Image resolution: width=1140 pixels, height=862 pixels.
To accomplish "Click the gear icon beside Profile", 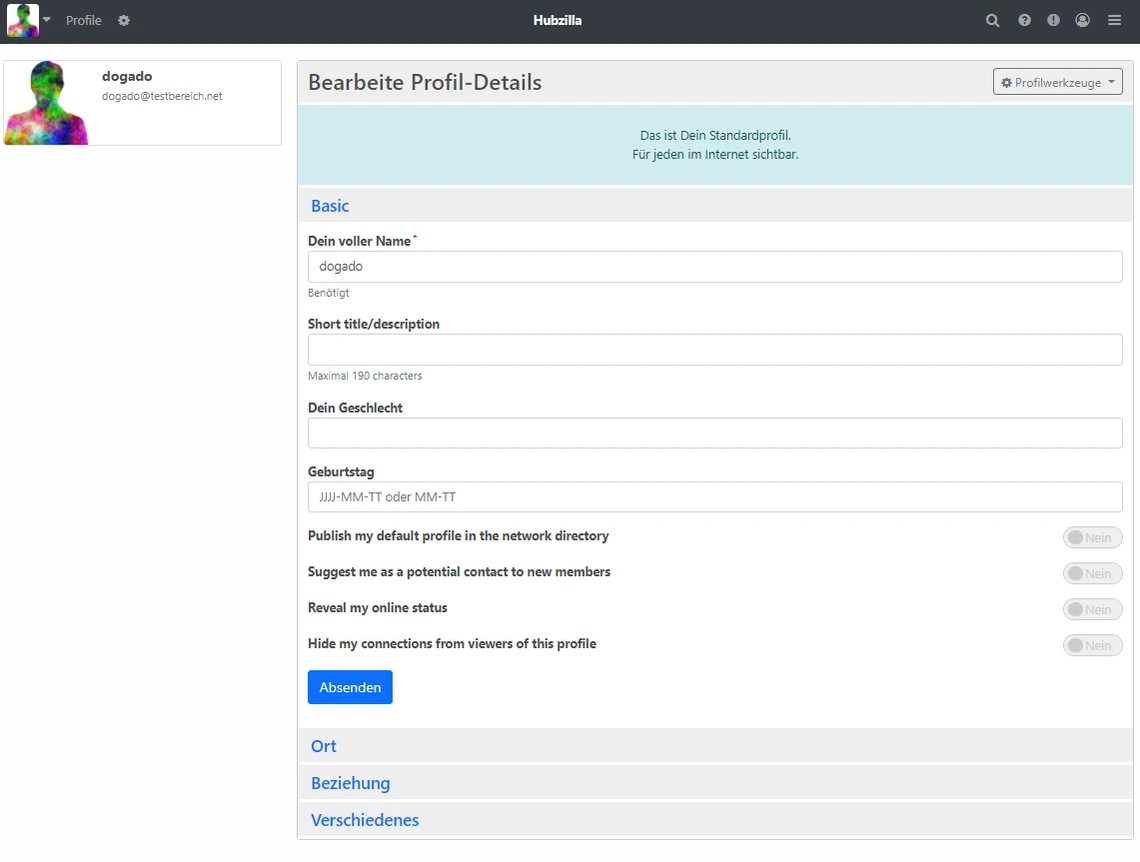I will click(x=124, y=20).
